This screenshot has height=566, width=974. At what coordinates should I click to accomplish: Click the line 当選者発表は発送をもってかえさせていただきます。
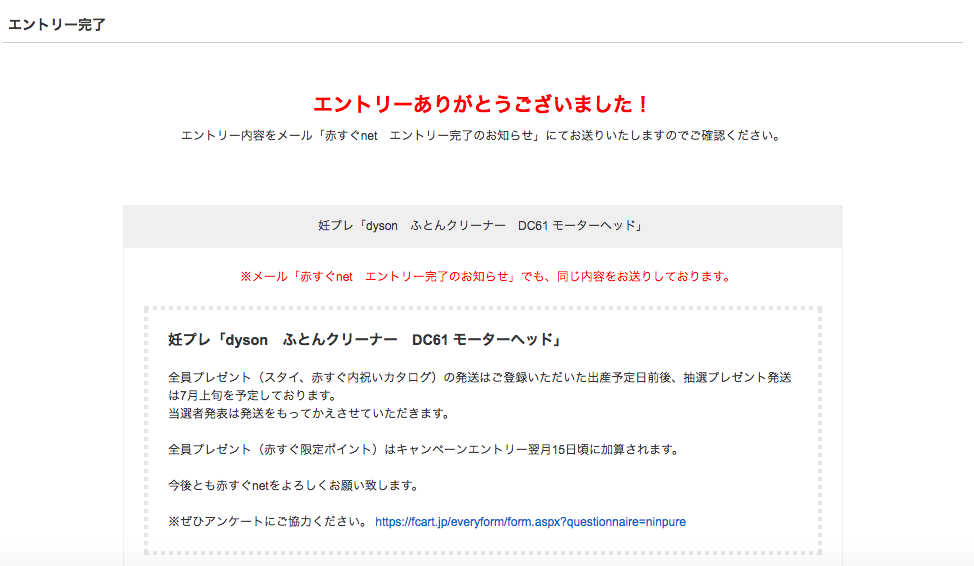pyautogui.click(x=309, y=413)
